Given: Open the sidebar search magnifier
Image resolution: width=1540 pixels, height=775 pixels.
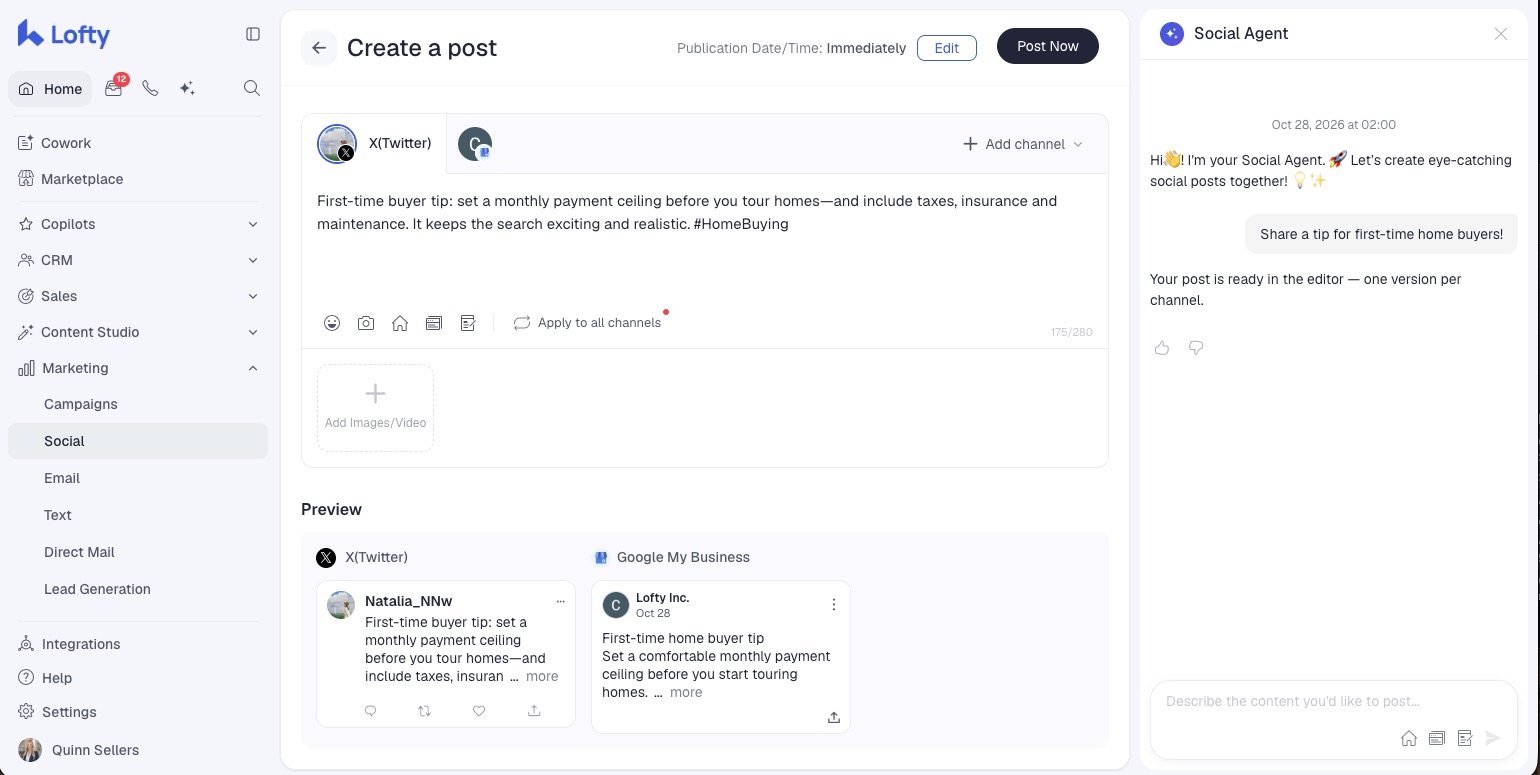Looking at the screenshot, I should 252,88.
